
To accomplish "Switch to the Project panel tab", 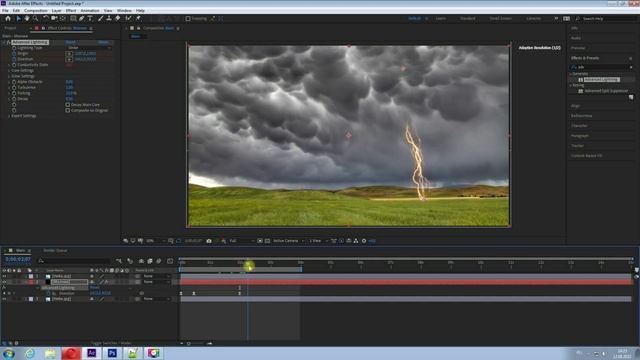I will (x=10, y=28).
